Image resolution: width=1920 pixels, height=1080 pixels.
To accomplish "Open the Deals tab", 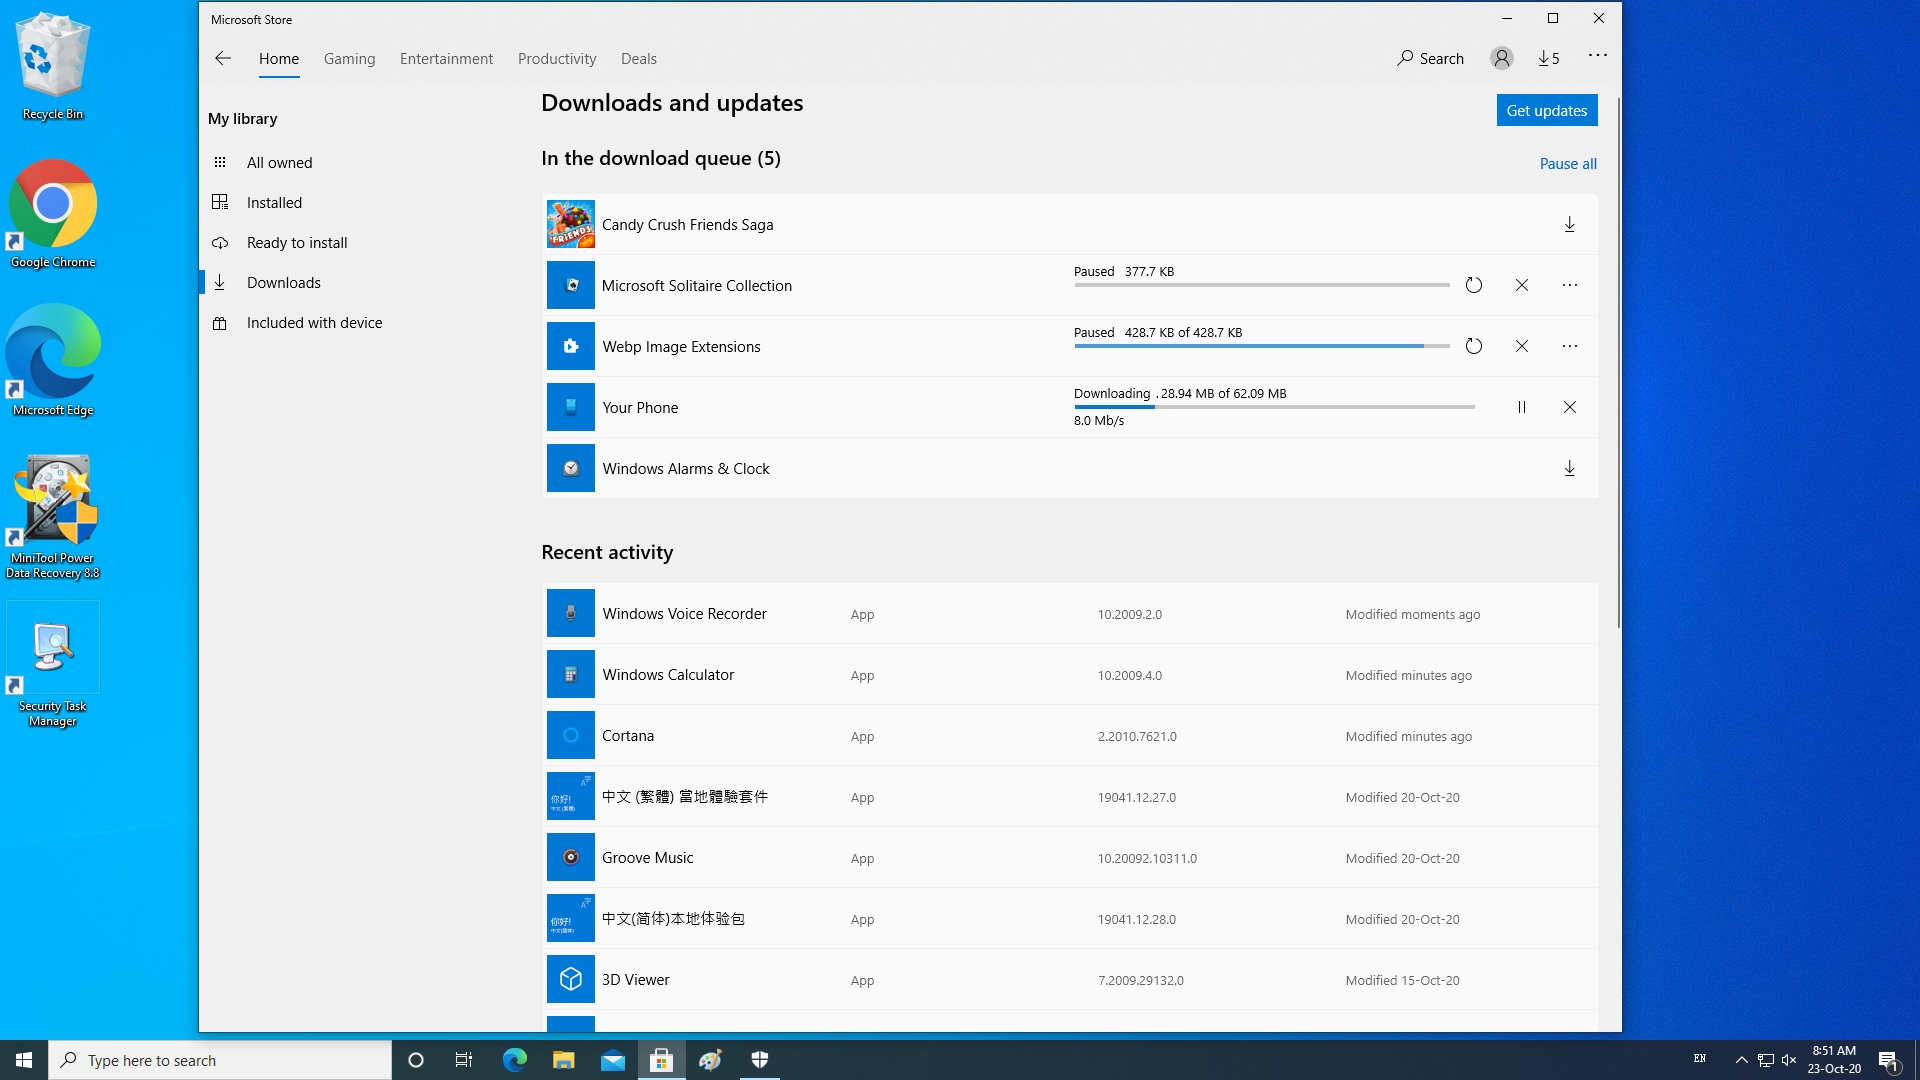I will point(638,59).
